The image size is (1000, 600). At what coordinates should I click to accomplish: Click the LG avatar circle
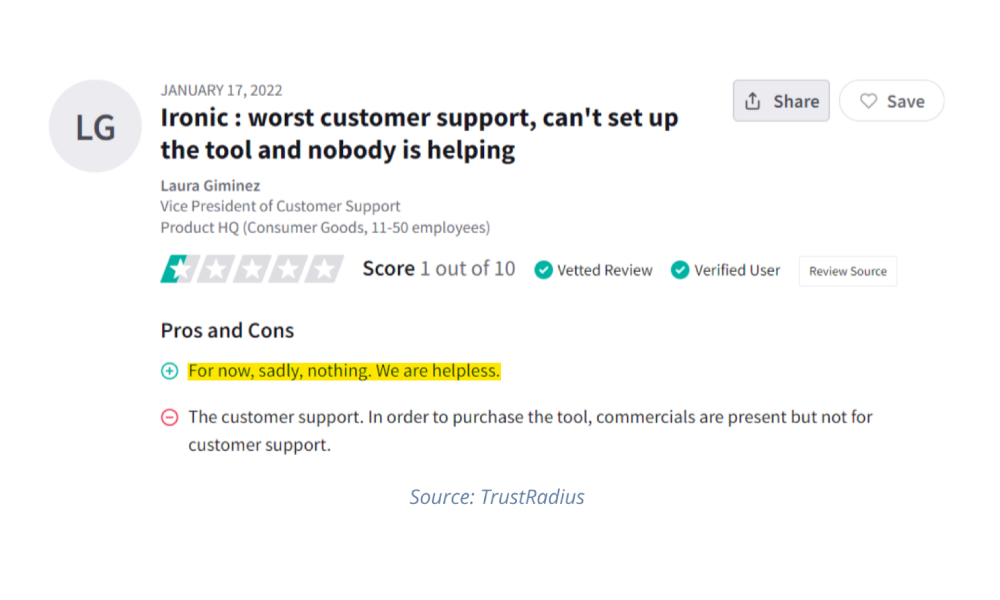click(x=95, y=126)
